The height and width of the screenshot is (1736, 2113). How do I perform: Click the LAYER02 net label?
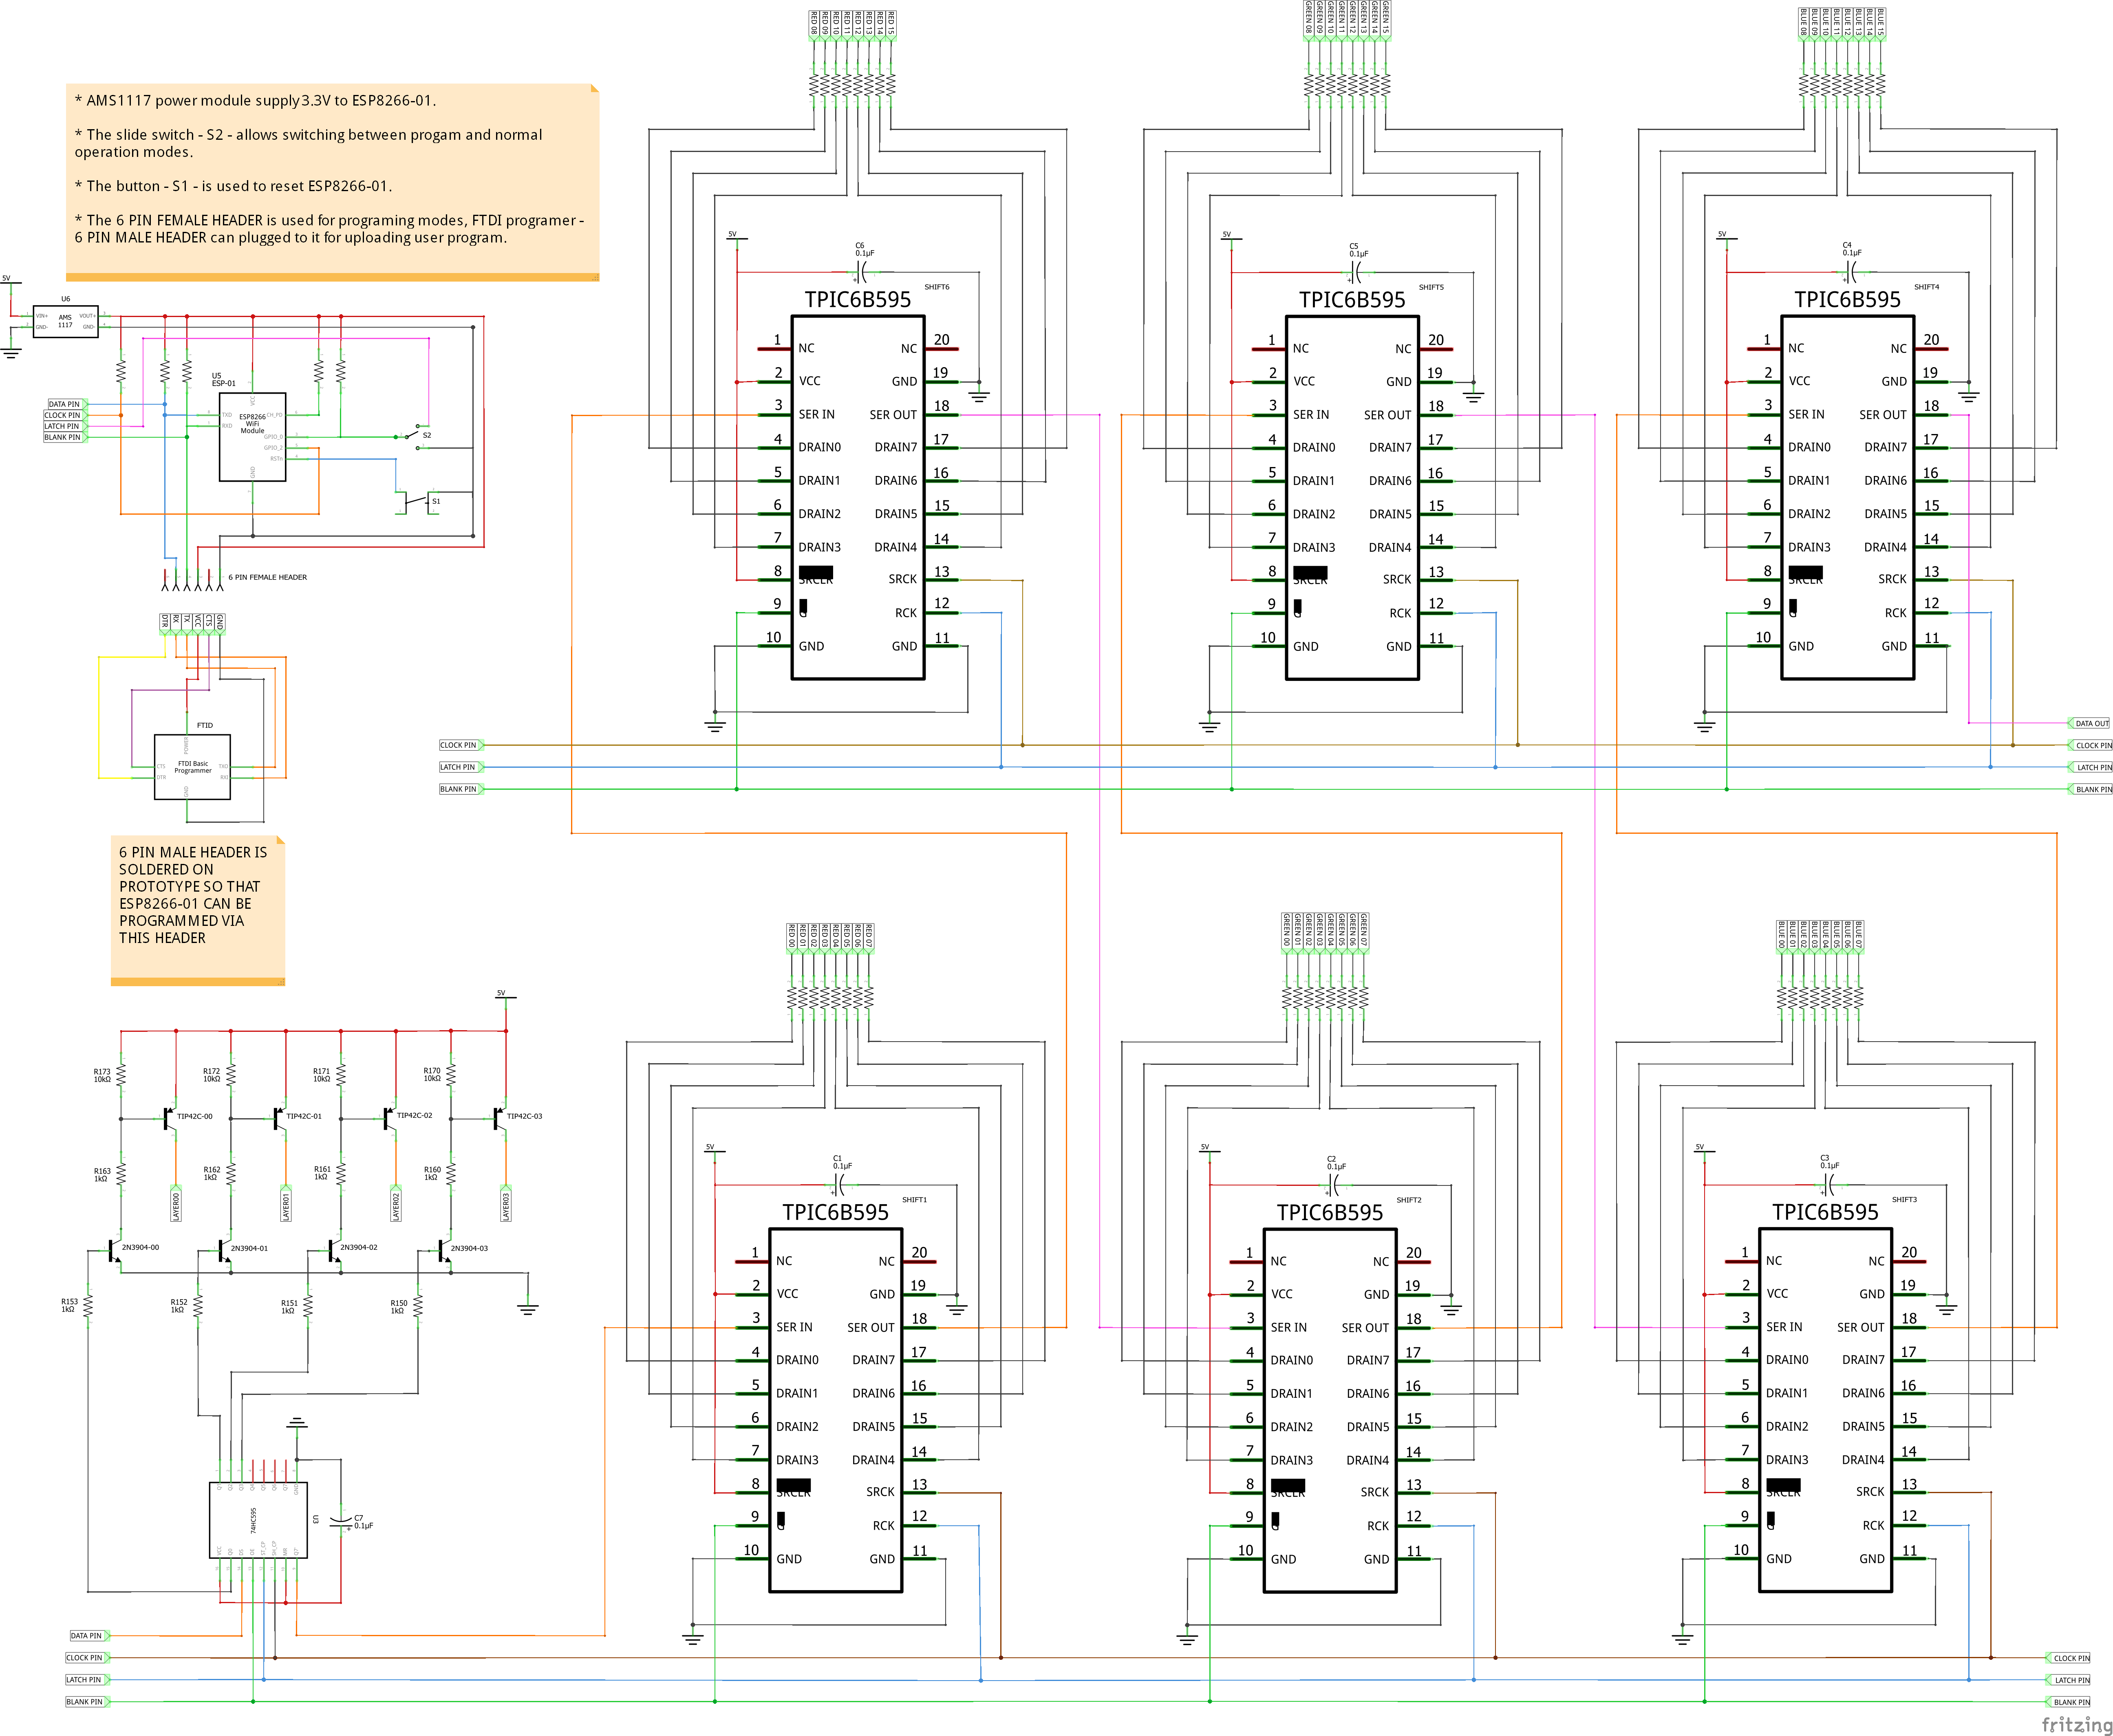396,1203
